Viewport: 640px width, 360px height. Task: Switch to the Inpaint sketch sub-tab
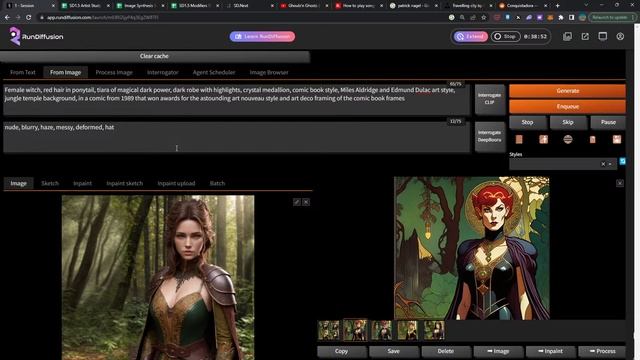click(124, 183)
